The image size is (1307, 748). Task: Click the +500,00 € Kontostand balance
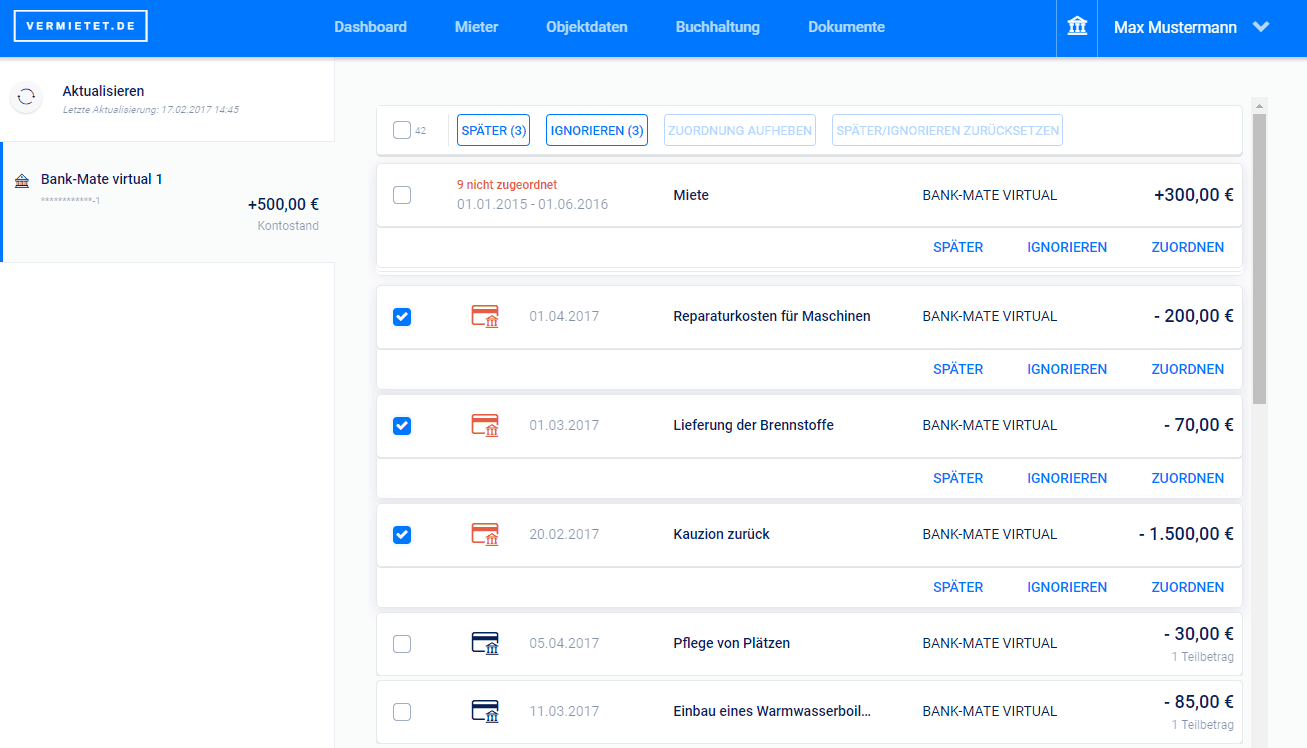point(283,205)
